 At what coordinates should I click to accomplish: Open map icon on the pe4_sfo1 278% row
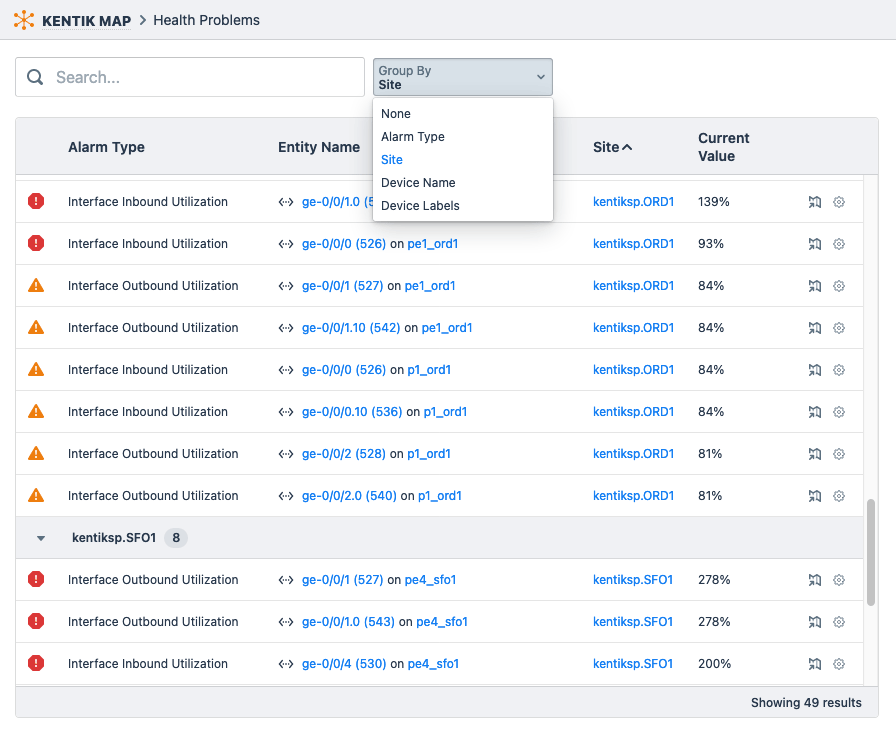(x=815, y=579)
